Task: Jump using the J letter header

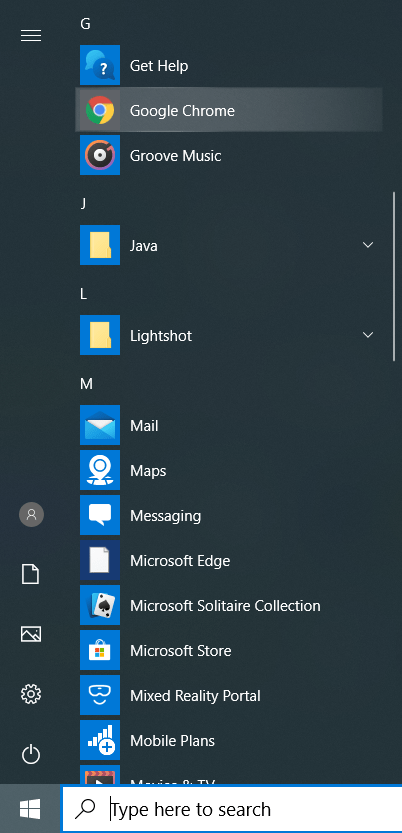Action: pyautogui.click(x=83, y=203)
